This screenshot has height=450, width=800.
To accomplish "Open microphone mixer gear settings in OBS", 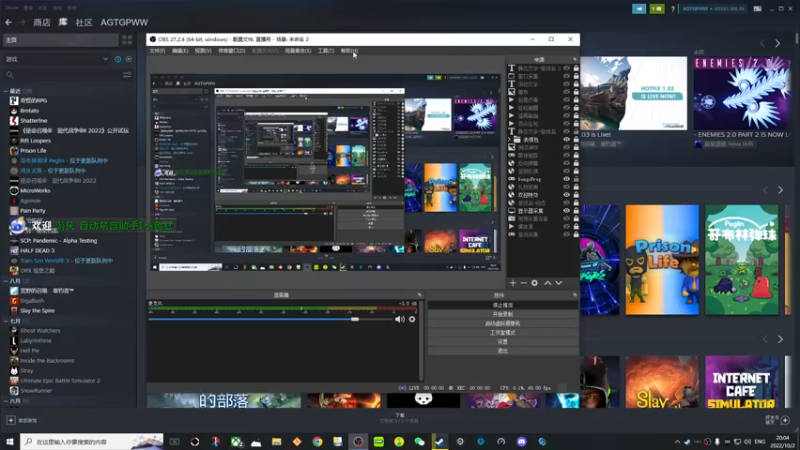I will [412, 319].
